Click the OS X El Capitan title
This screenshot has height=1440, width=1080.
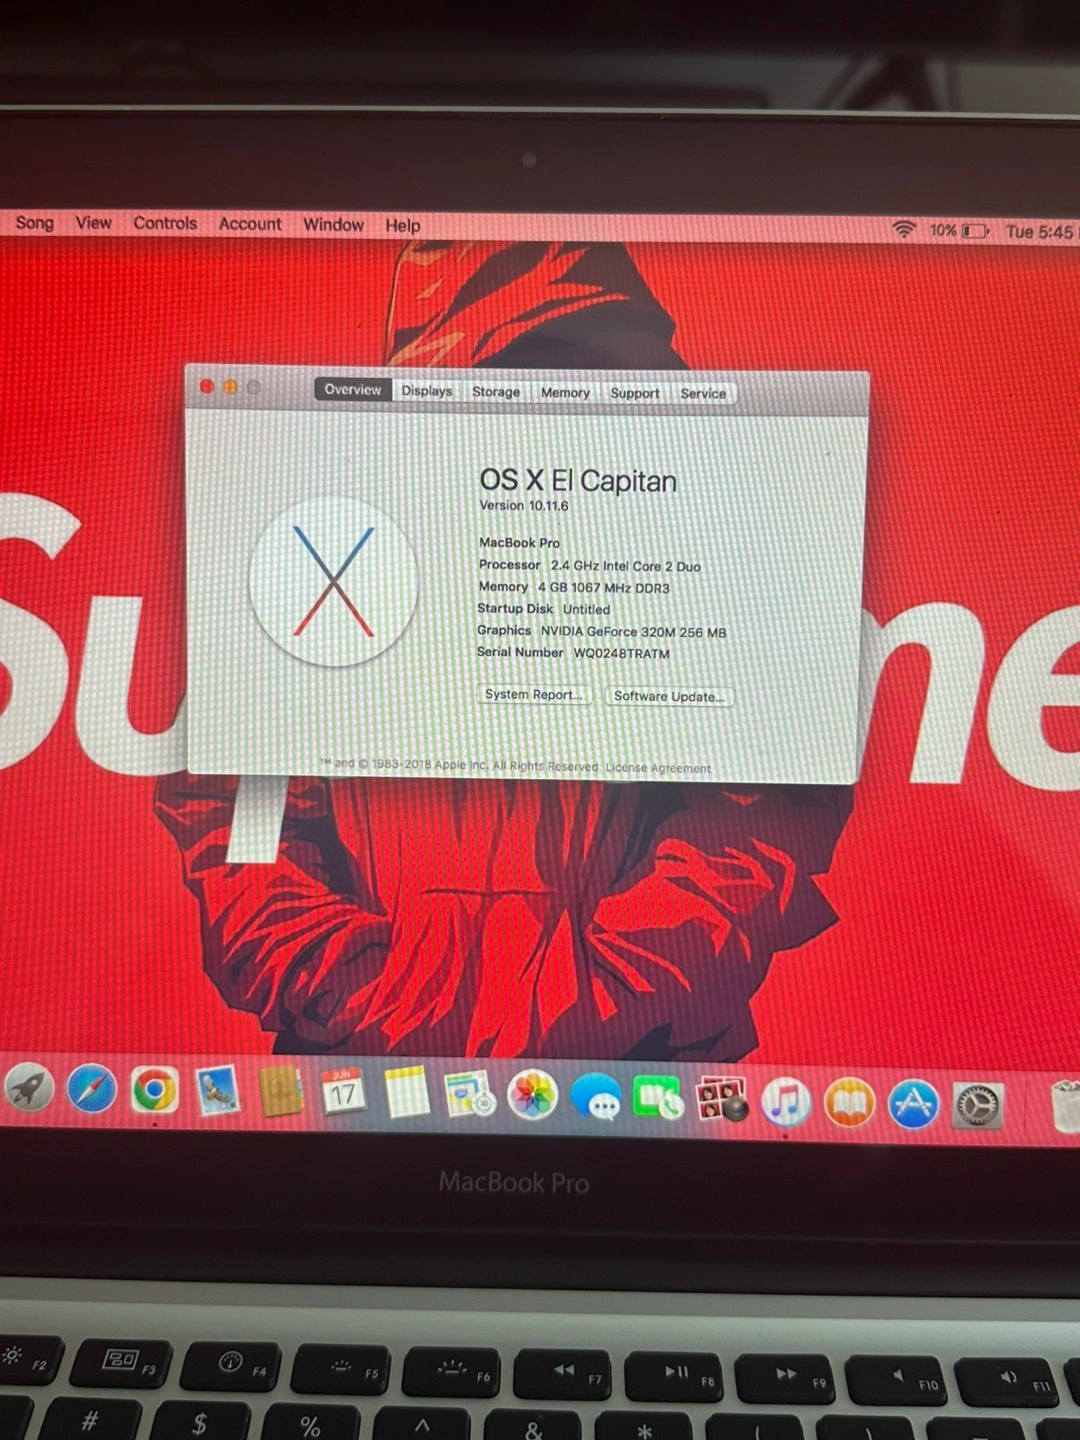coord(578,481)
